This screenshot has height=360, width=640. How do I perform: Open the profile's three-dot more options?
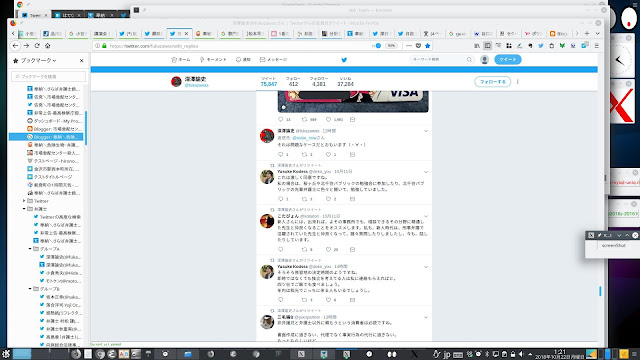(518, 82)
